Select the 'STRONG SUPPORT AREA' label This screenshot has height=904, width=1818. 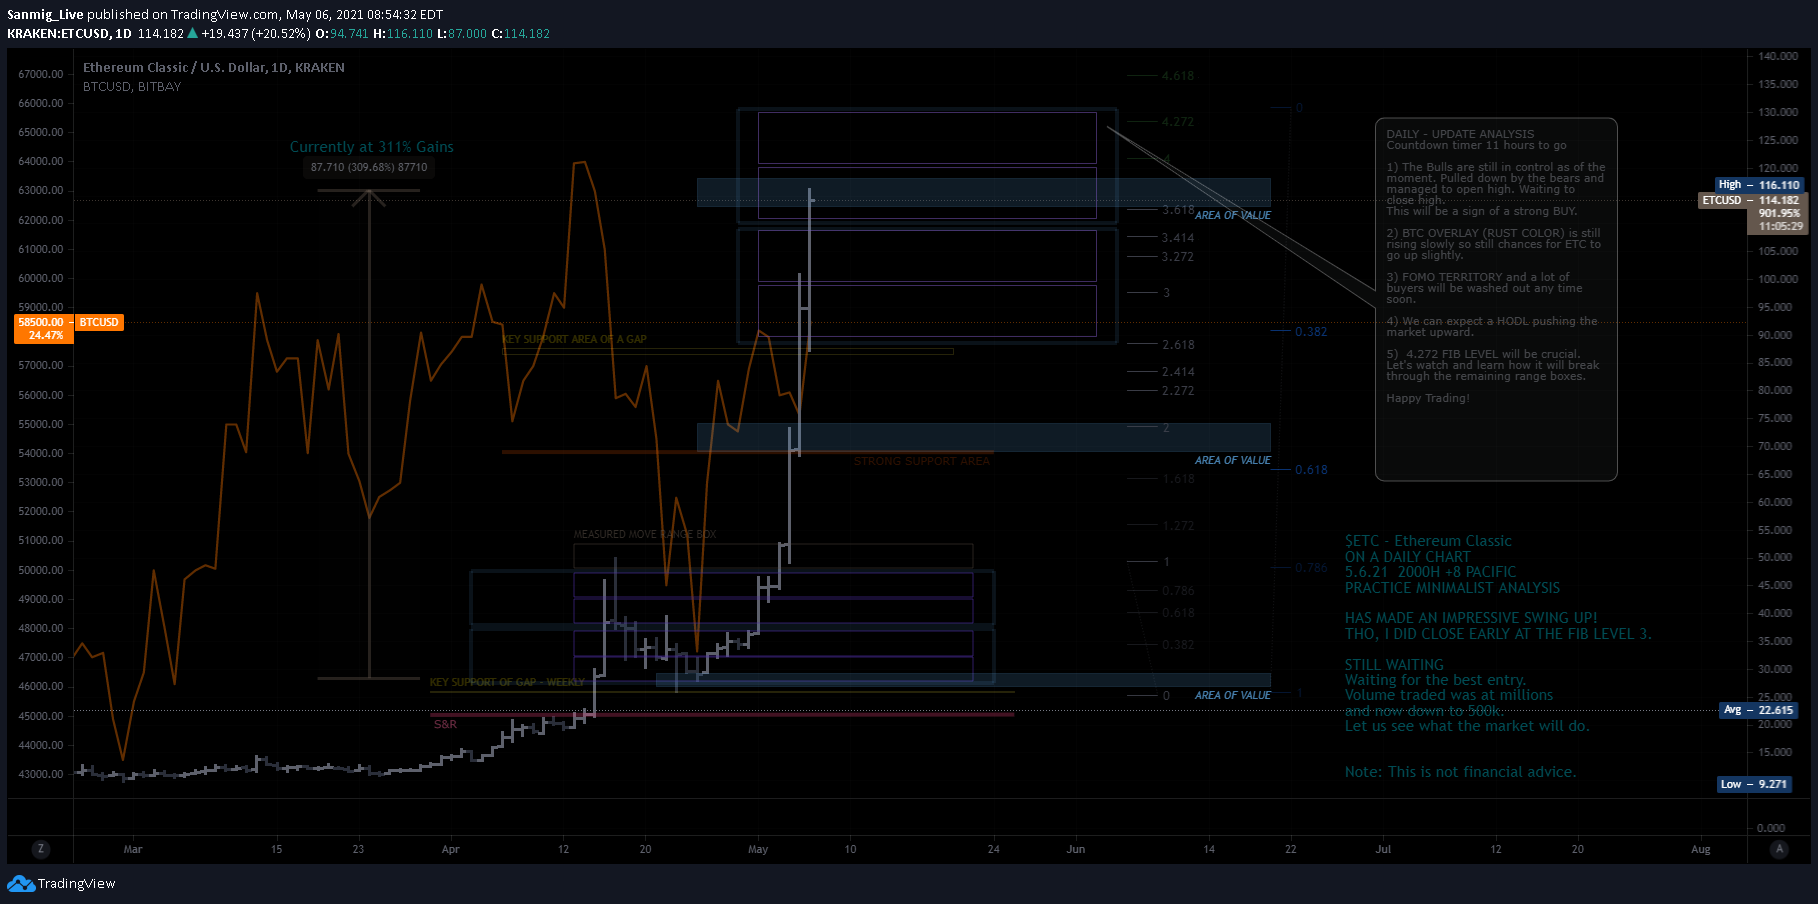click(922, 461)
